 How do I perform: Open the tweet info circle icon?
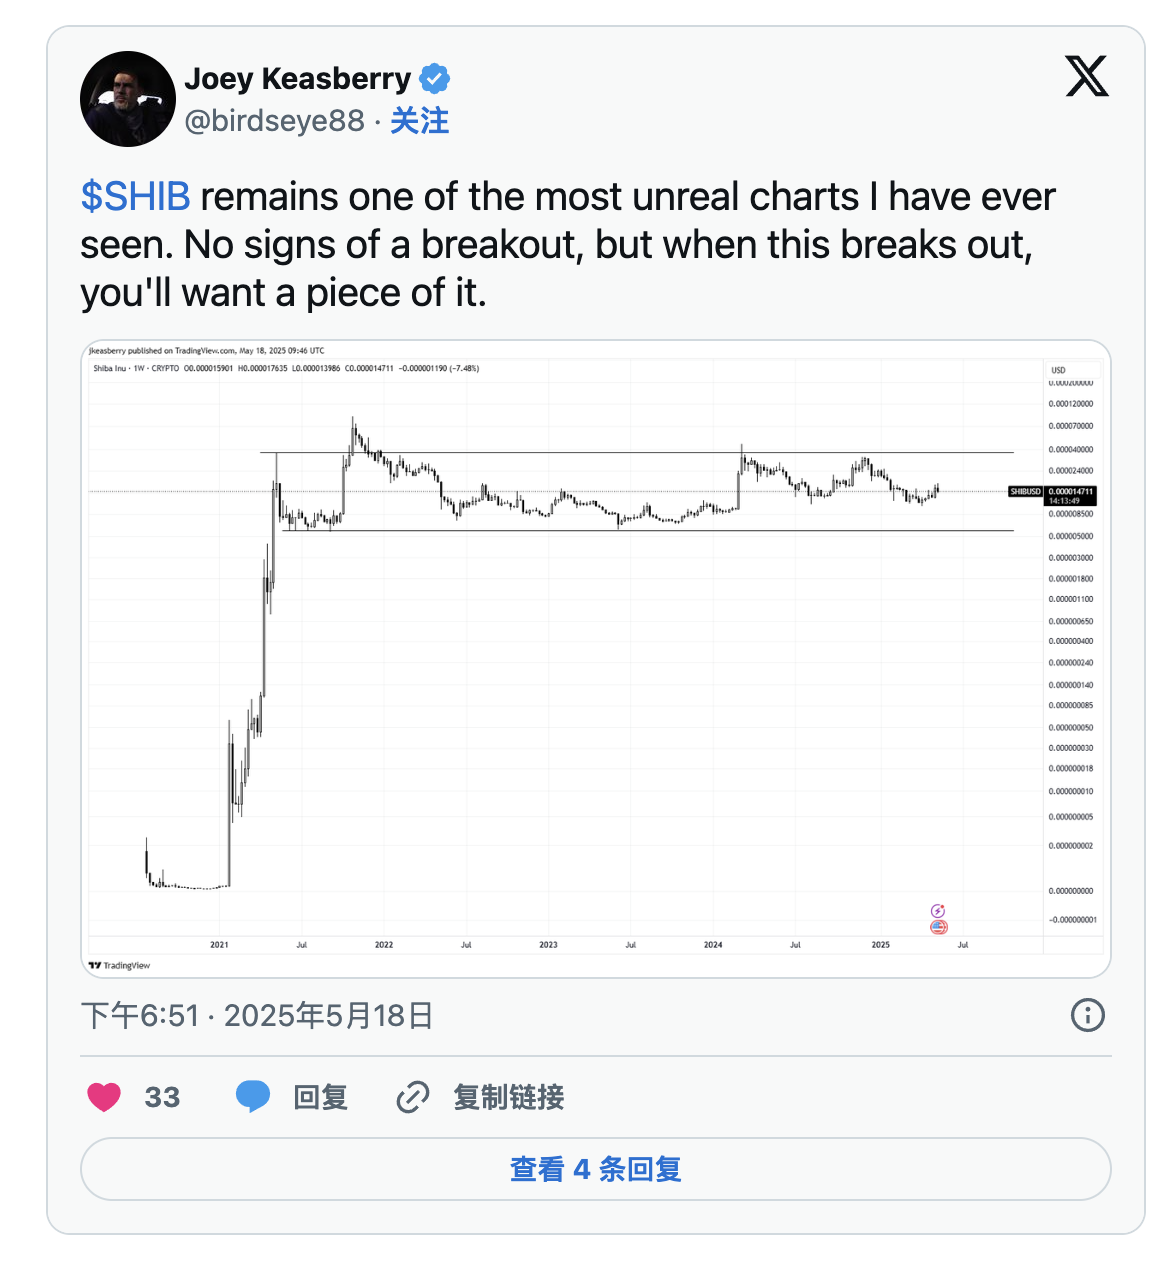coord(1087,1015)
